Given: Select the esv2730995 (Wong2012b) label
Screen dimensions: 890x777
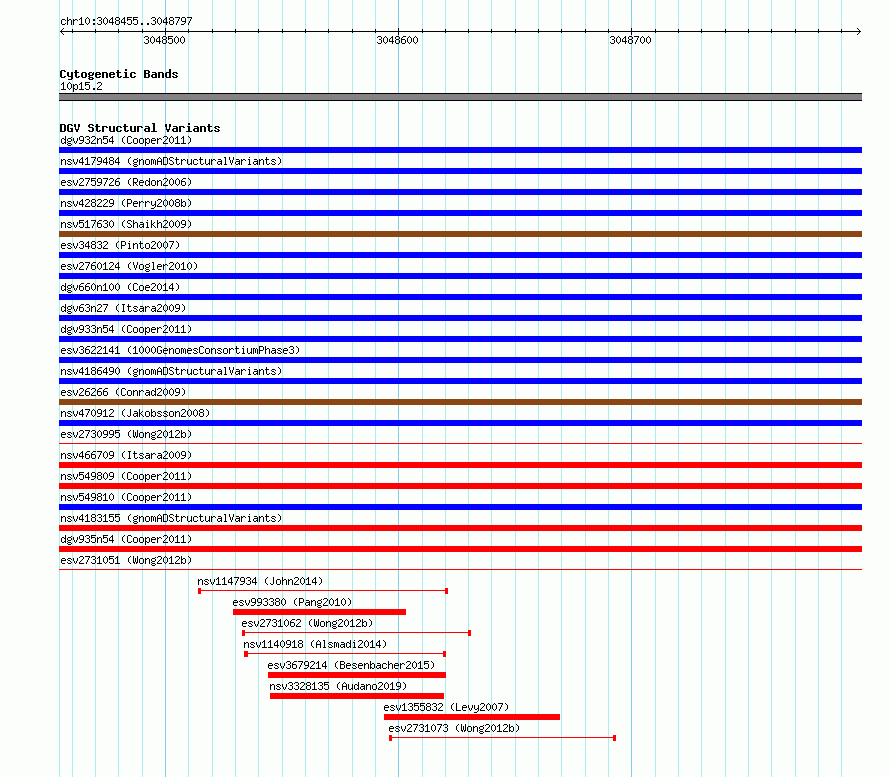Looking at the screenshot, I should (126, 434).
